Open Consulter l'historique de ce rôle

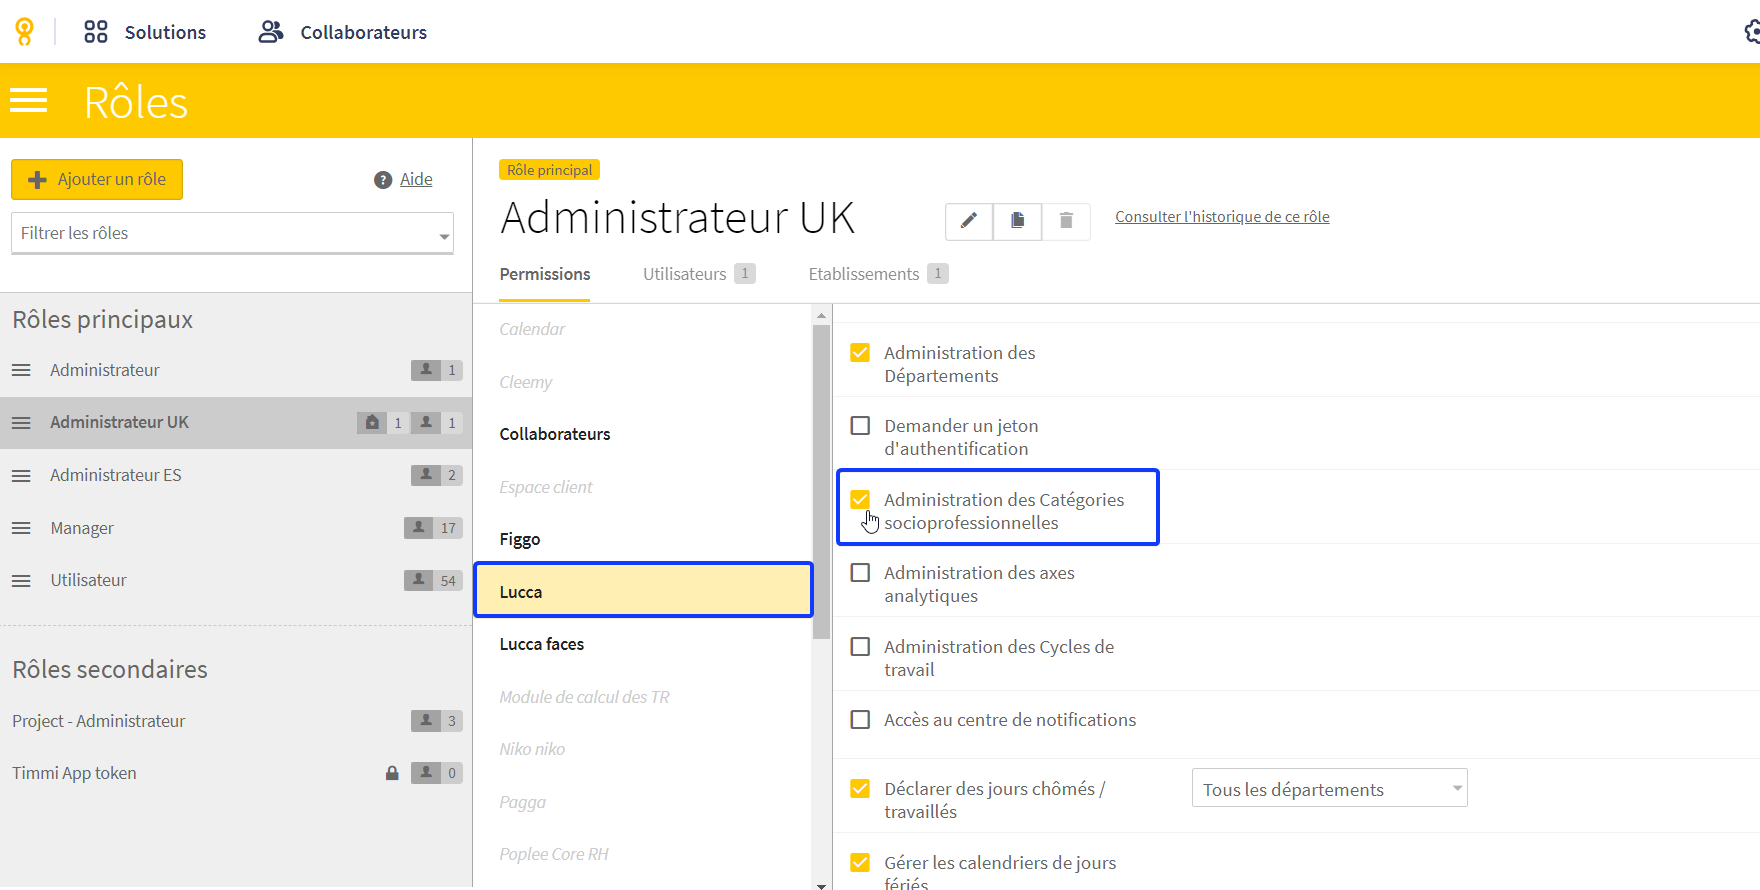tap(1222, 217)
